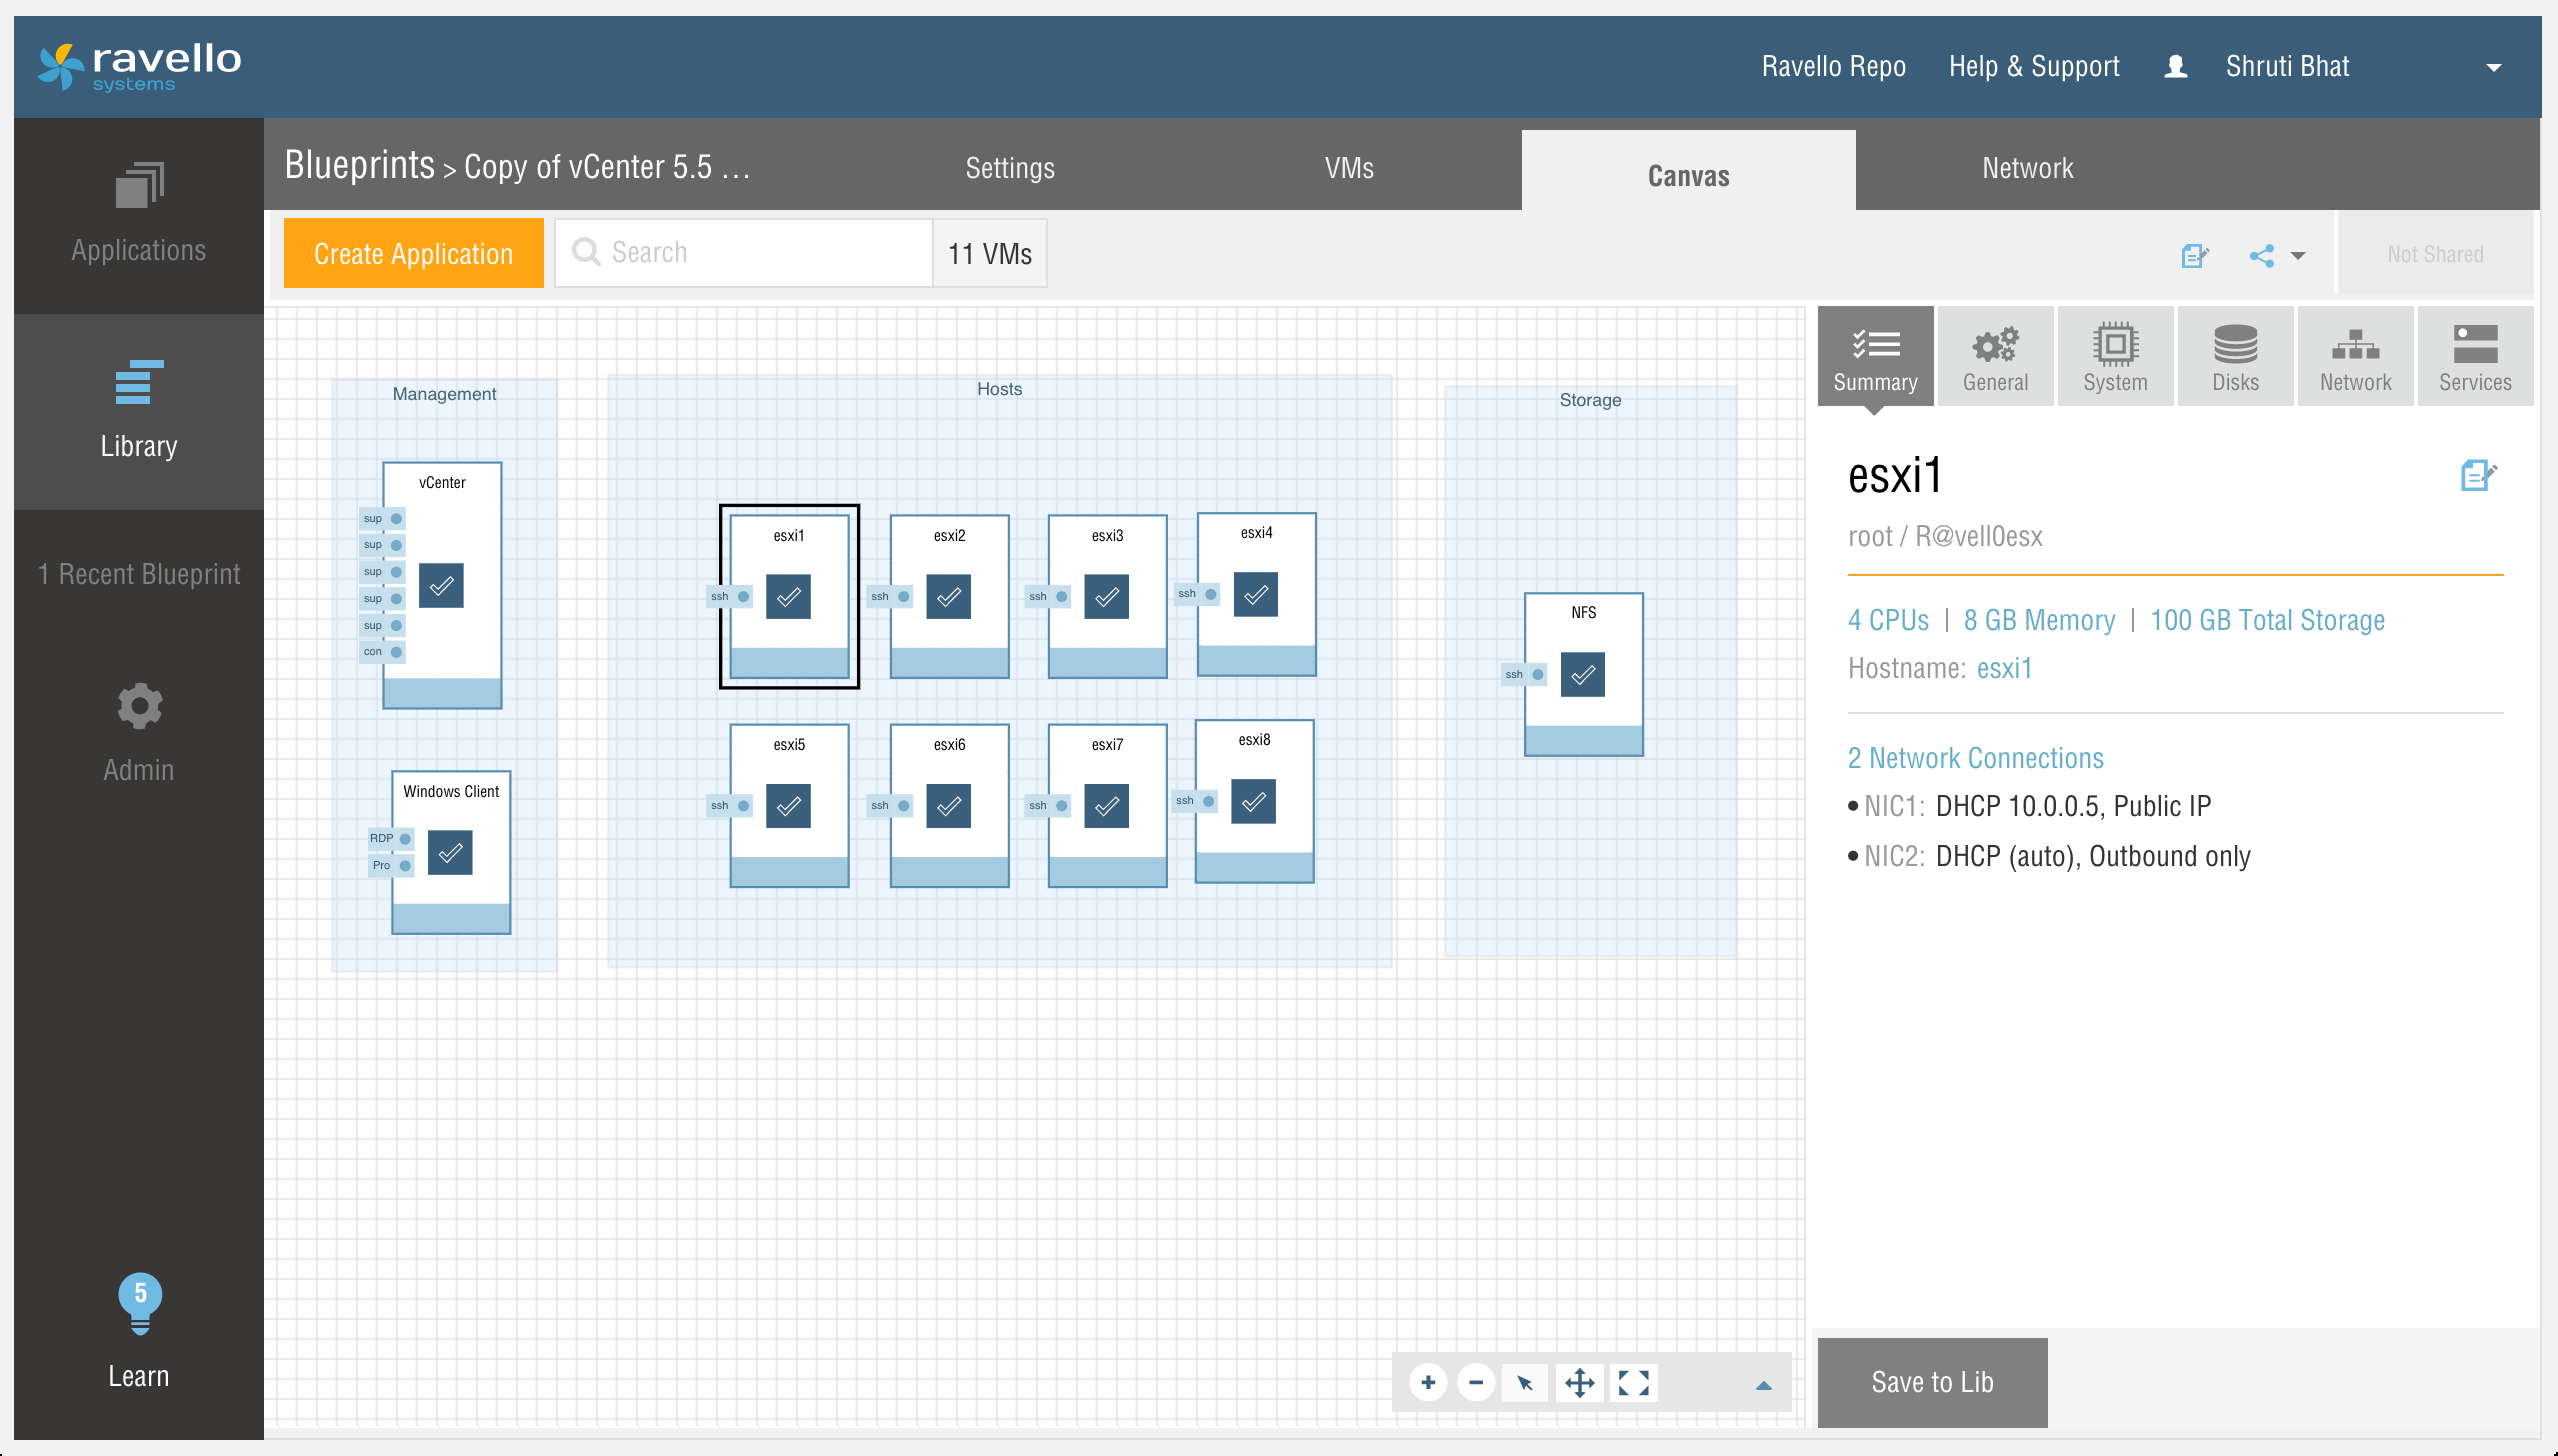Click the Blueprints breadcrumb link

click(x=360, y=165)
